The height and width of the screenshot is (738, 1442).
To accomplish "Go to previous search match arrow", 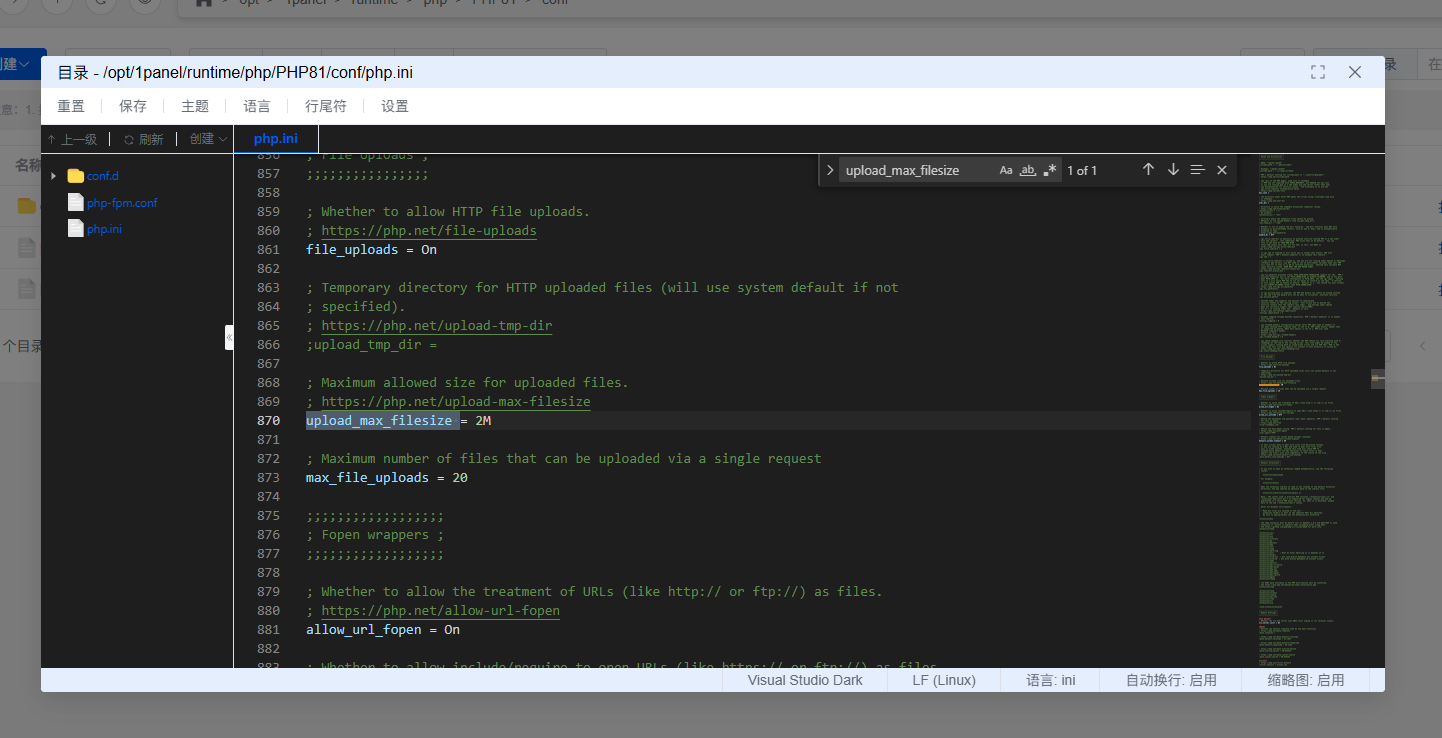I will tap(1148, 170).
